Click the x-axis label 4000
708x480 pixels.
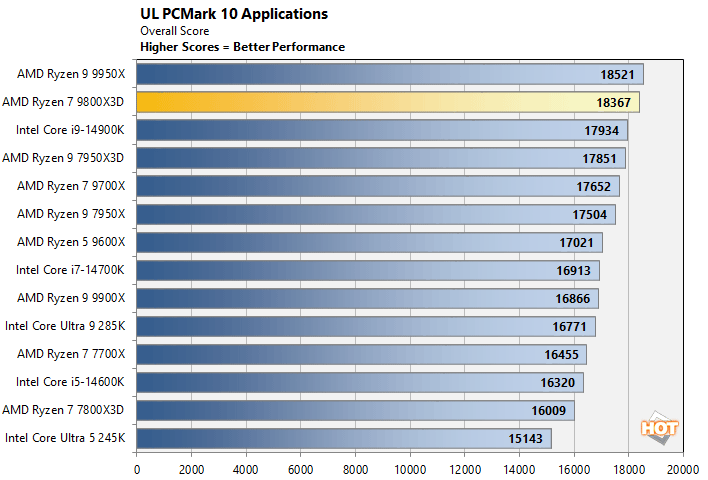tap(246, 470)
